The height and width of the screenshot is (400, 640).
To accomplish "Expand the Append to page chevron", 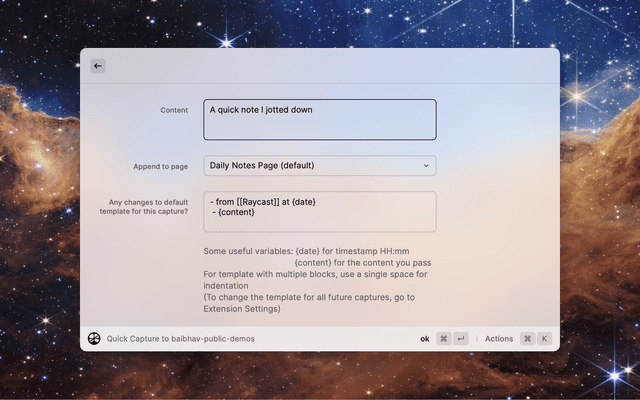I will [x=426, y=166].
